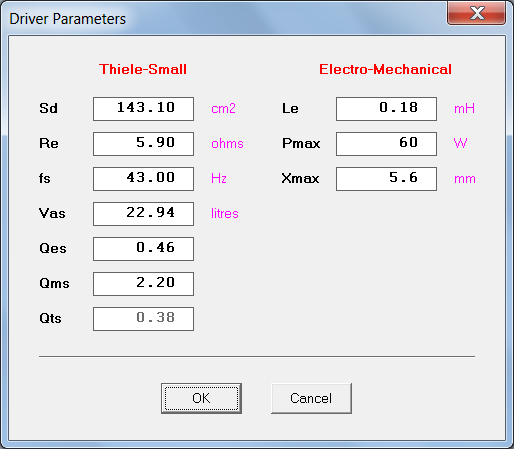Click the Re label

point(49,143)
